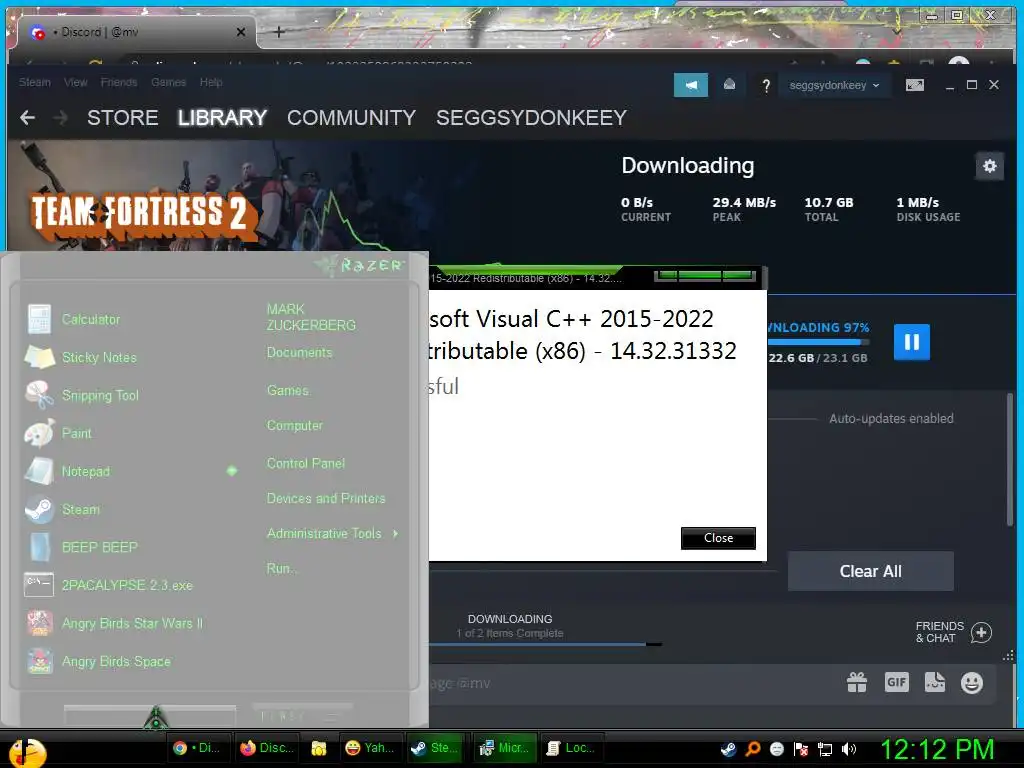Open Friends & Chat plus icon
Screen dimensions: 1024x768
click(x=981, y=632)
